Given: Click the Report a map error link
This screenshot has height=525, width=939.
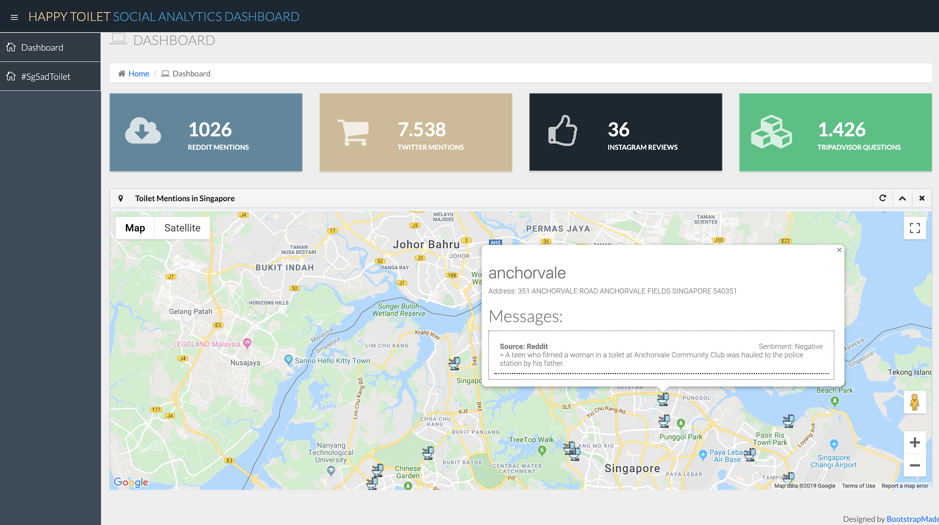Looking at the screenshot, I should tap(904, 486).
